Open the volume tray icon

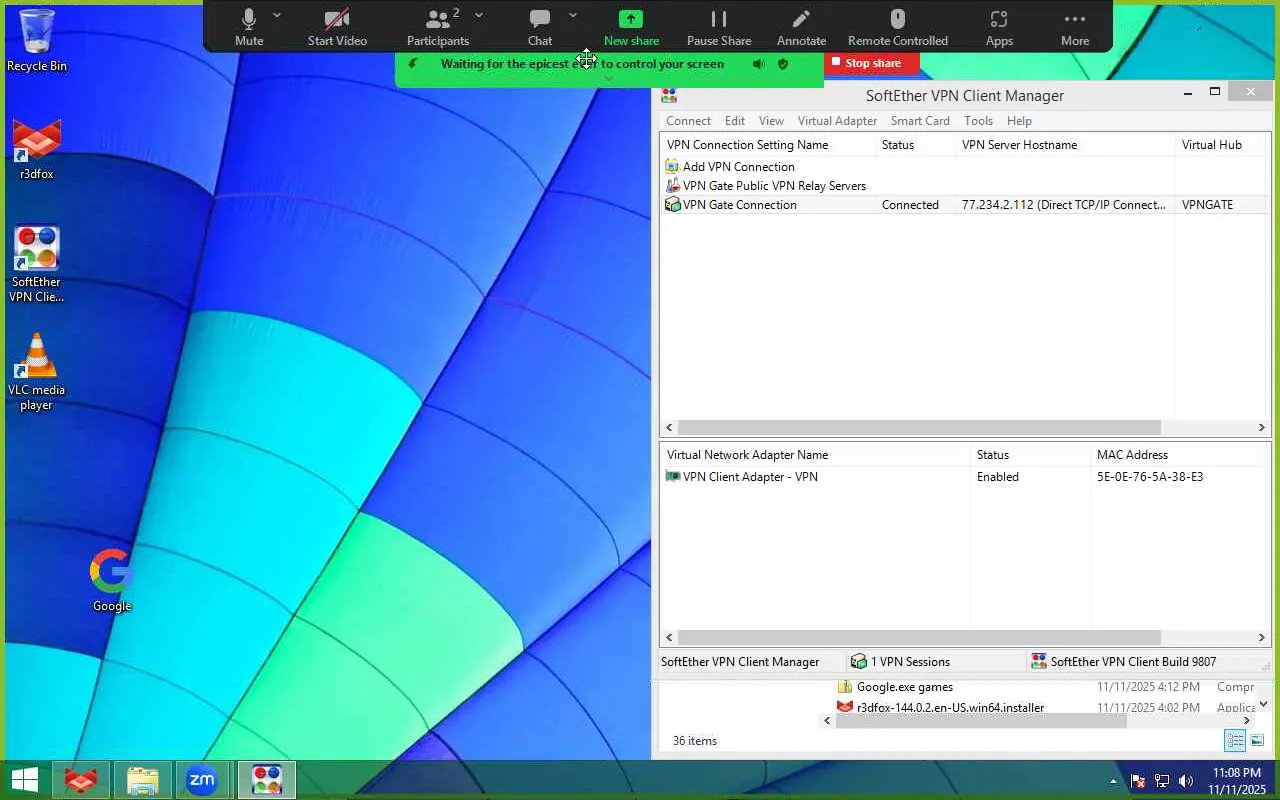point(1186,781)
